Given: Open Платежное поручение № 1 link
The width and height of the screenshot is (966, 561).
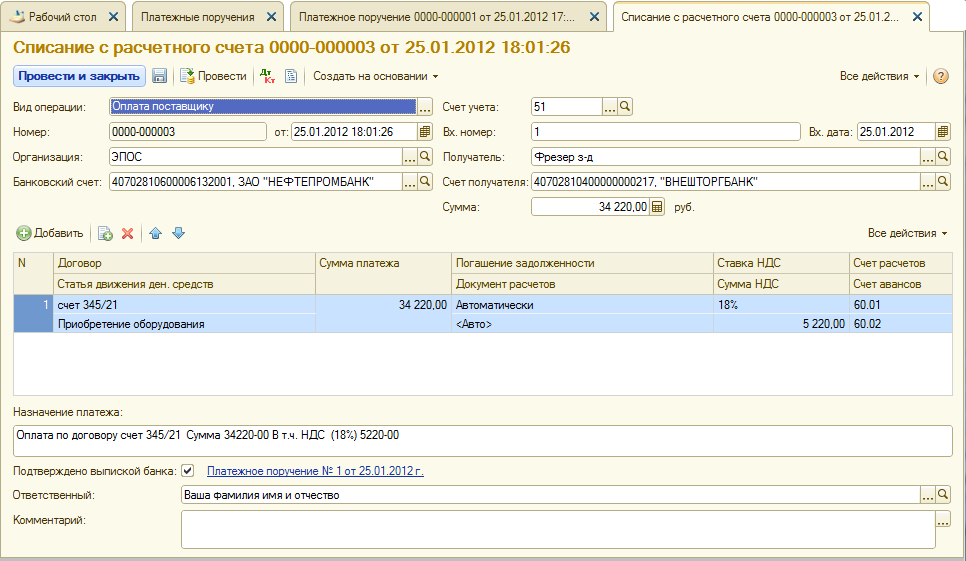Looking at the screenshot, I should tap(315, 471).
